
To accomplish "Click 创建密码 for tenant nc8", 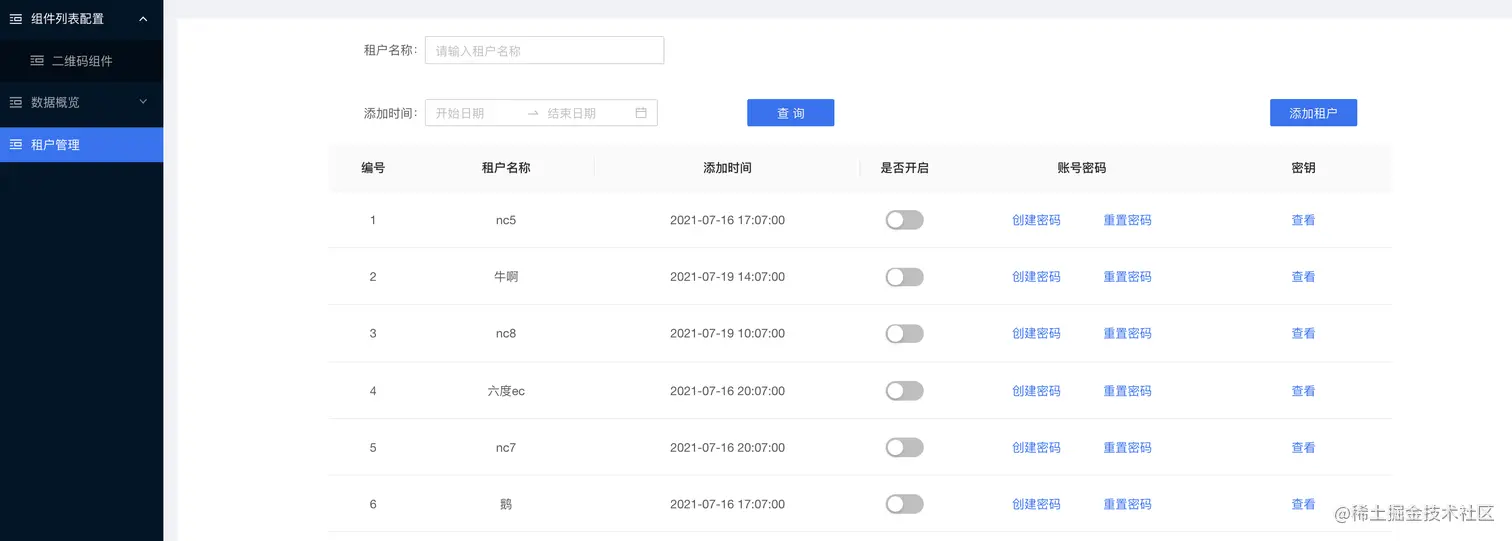I will click(x=1036, y=333).
